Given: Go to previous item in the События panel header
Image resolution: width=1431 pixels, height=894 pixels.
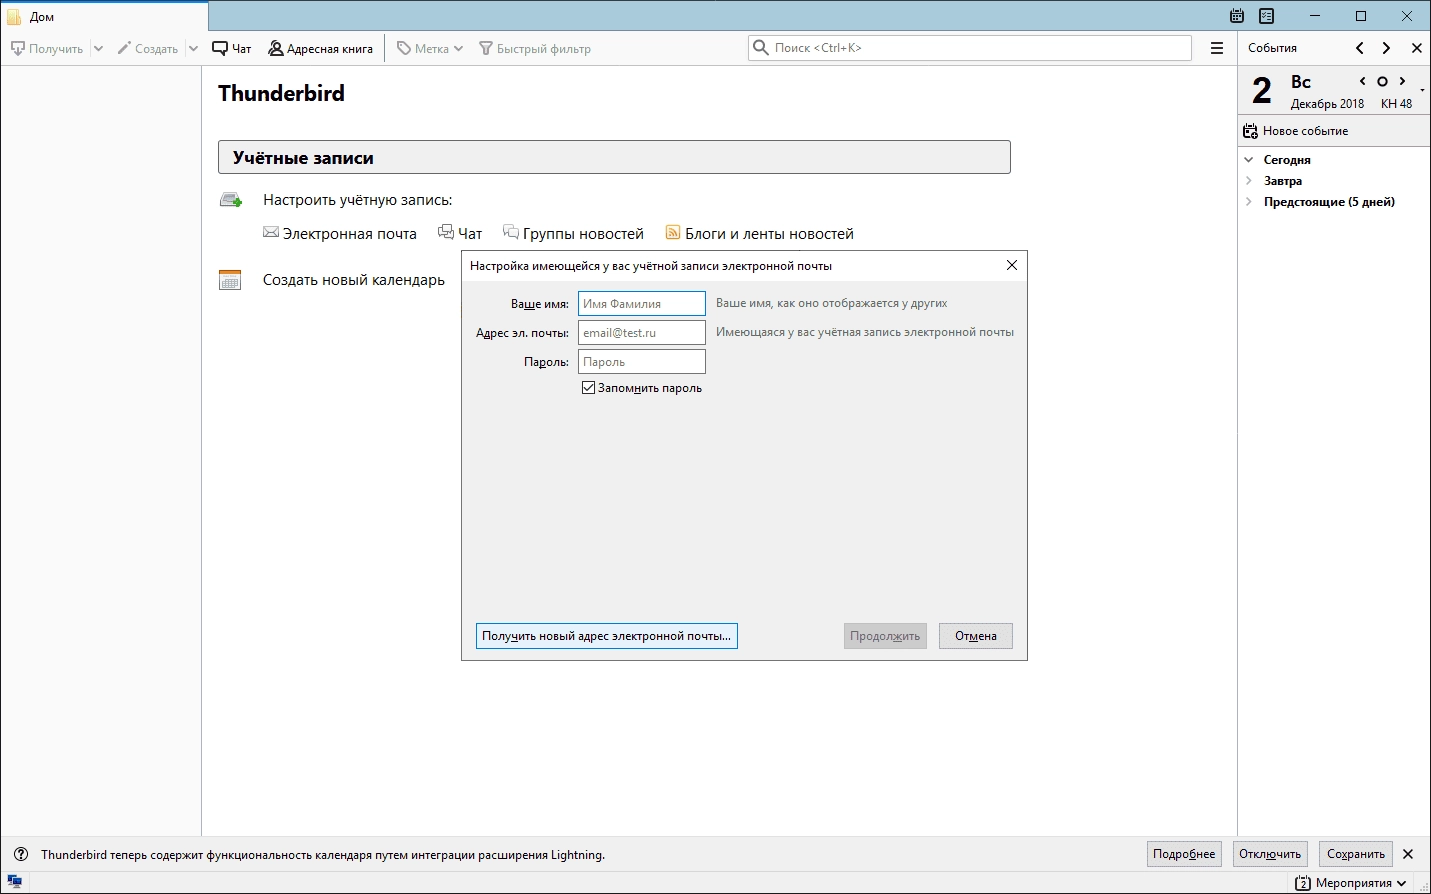Looking at the screenshot, I should [1360, 48].
